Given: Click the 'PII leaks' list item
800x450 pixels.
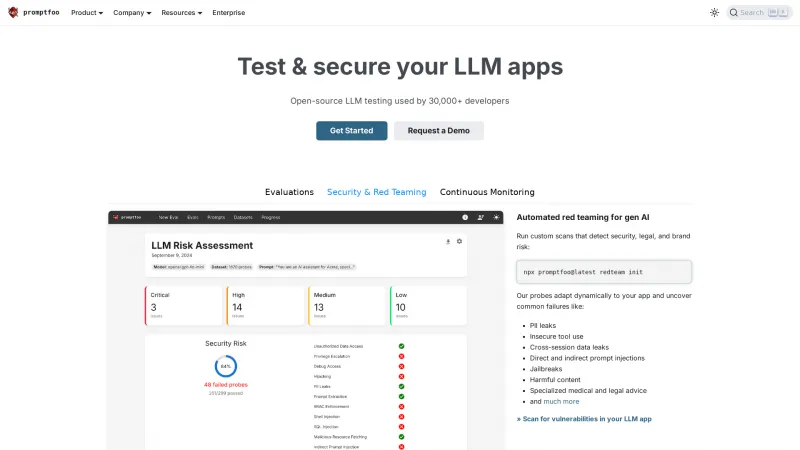Looking at the screenshot, I should pos(543,326).
